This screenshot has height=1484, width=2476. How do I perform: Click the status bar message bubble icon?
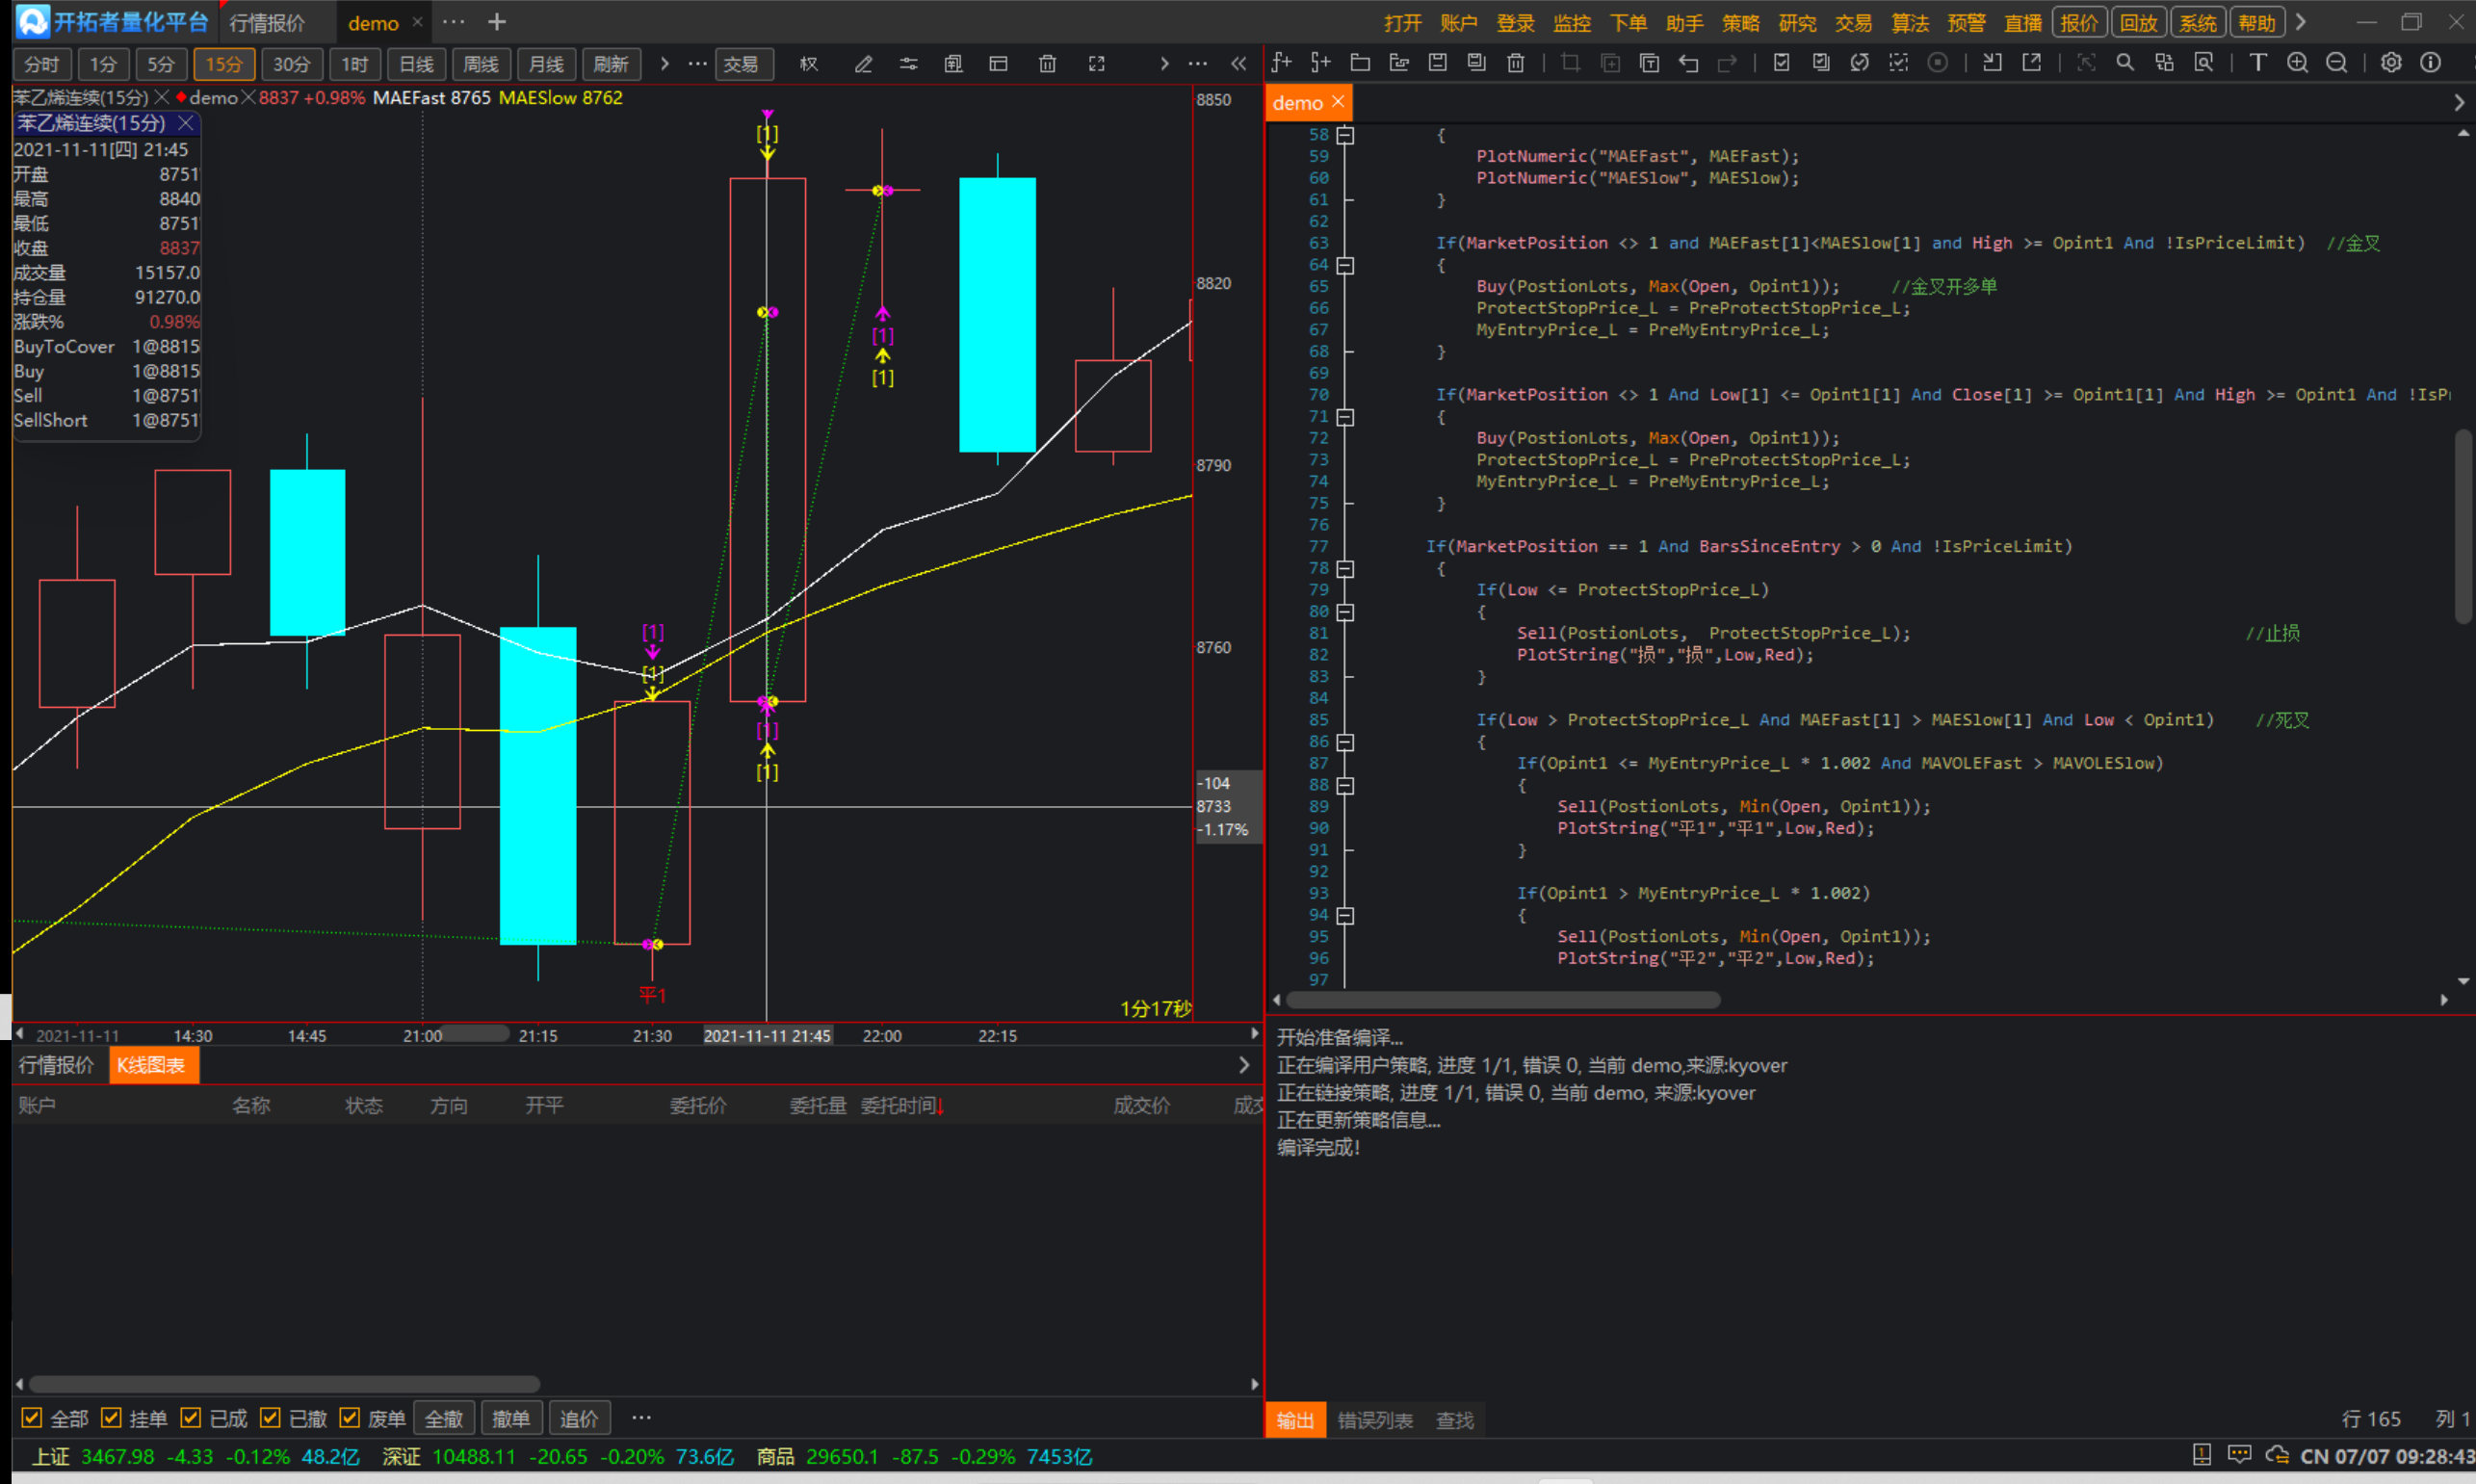2240,1455
